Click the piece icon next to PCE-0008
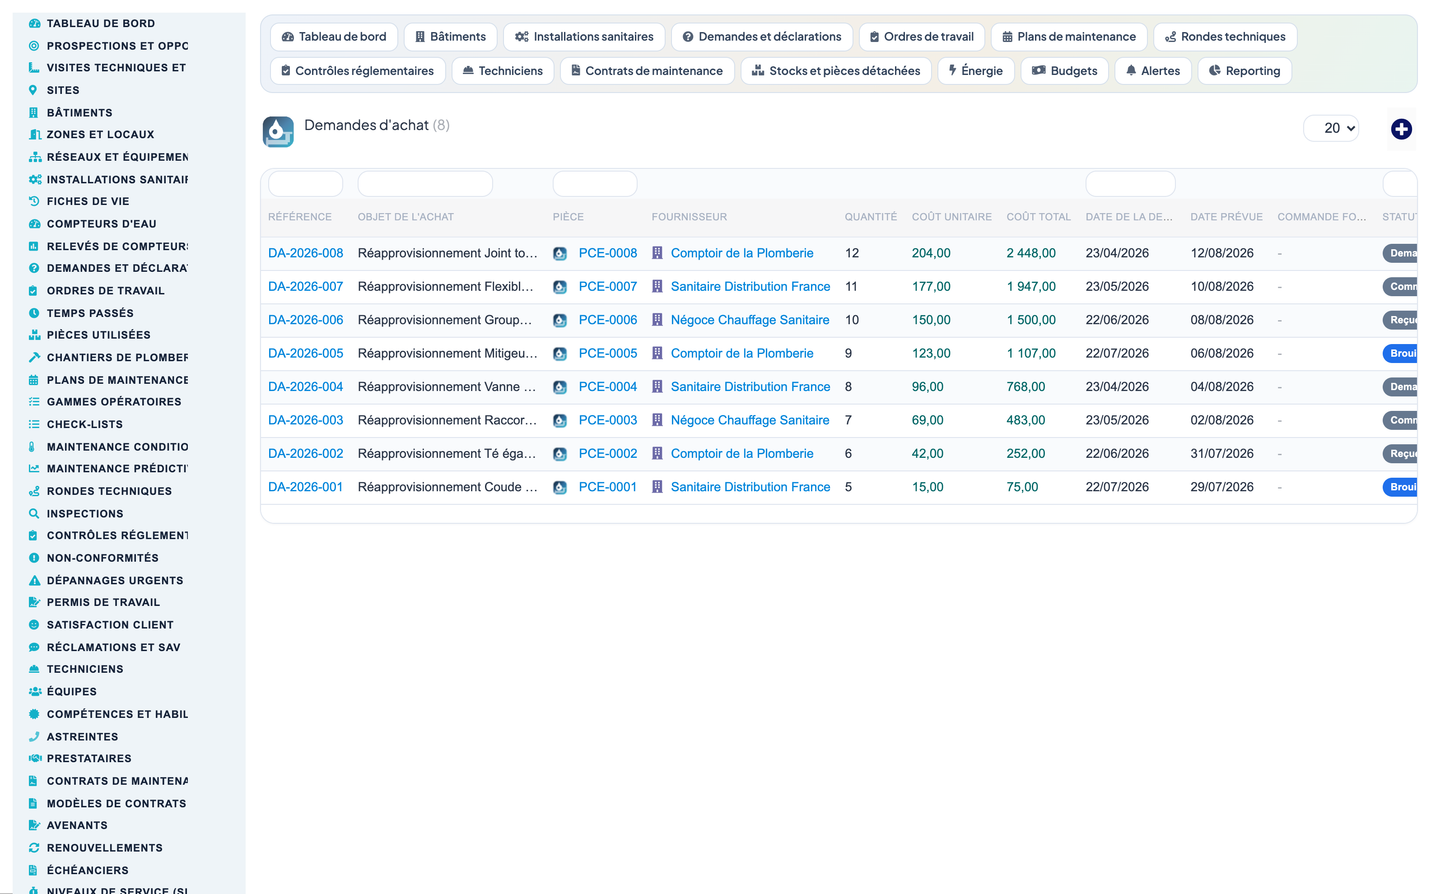The image size is (1445, 894). [x=560, y=254]
